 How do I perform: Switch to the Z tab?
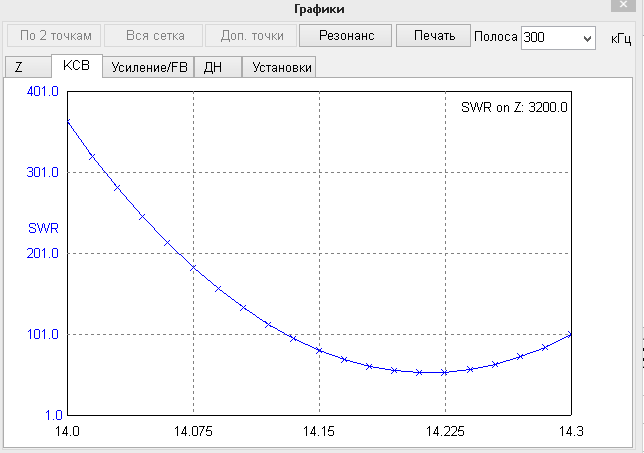click(x=21, y=68)
